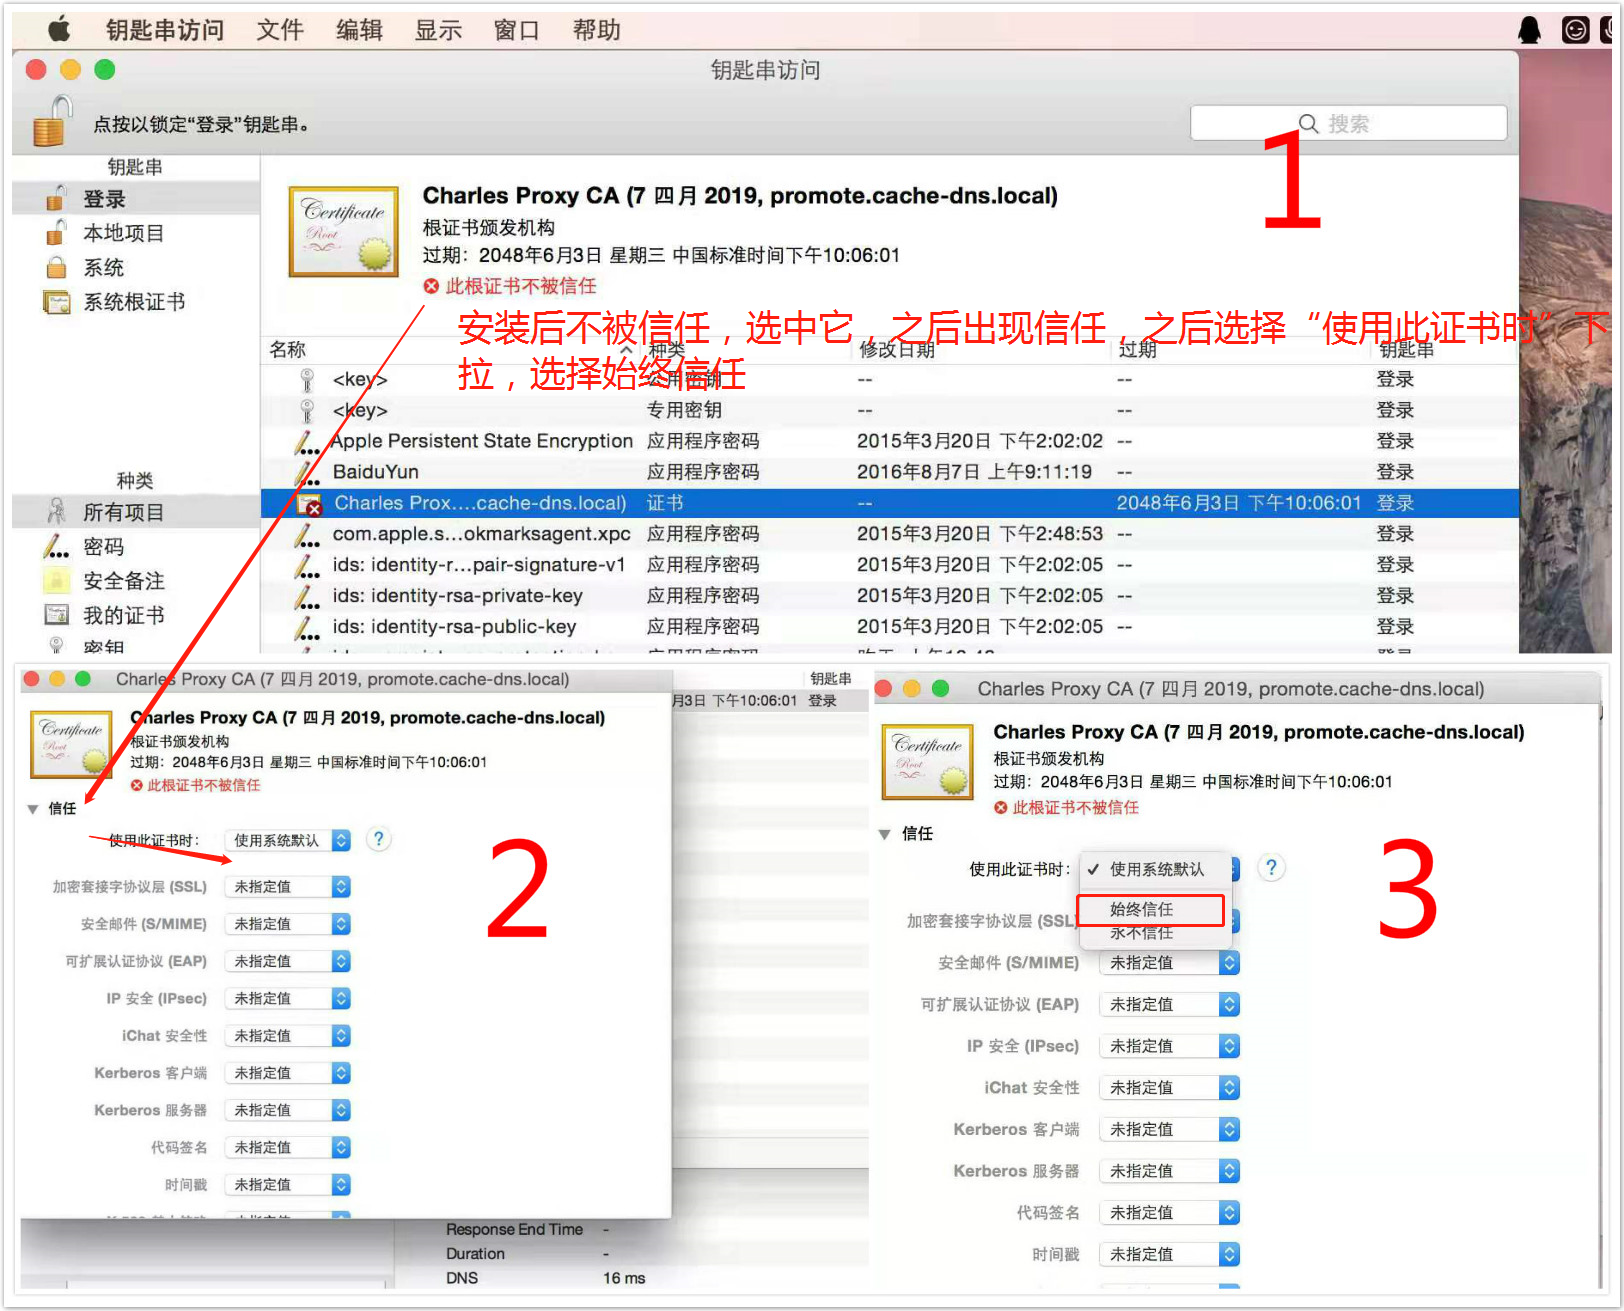
Task: Open S/MIME dropdown in window 3
Action: tap(1169, 962)
